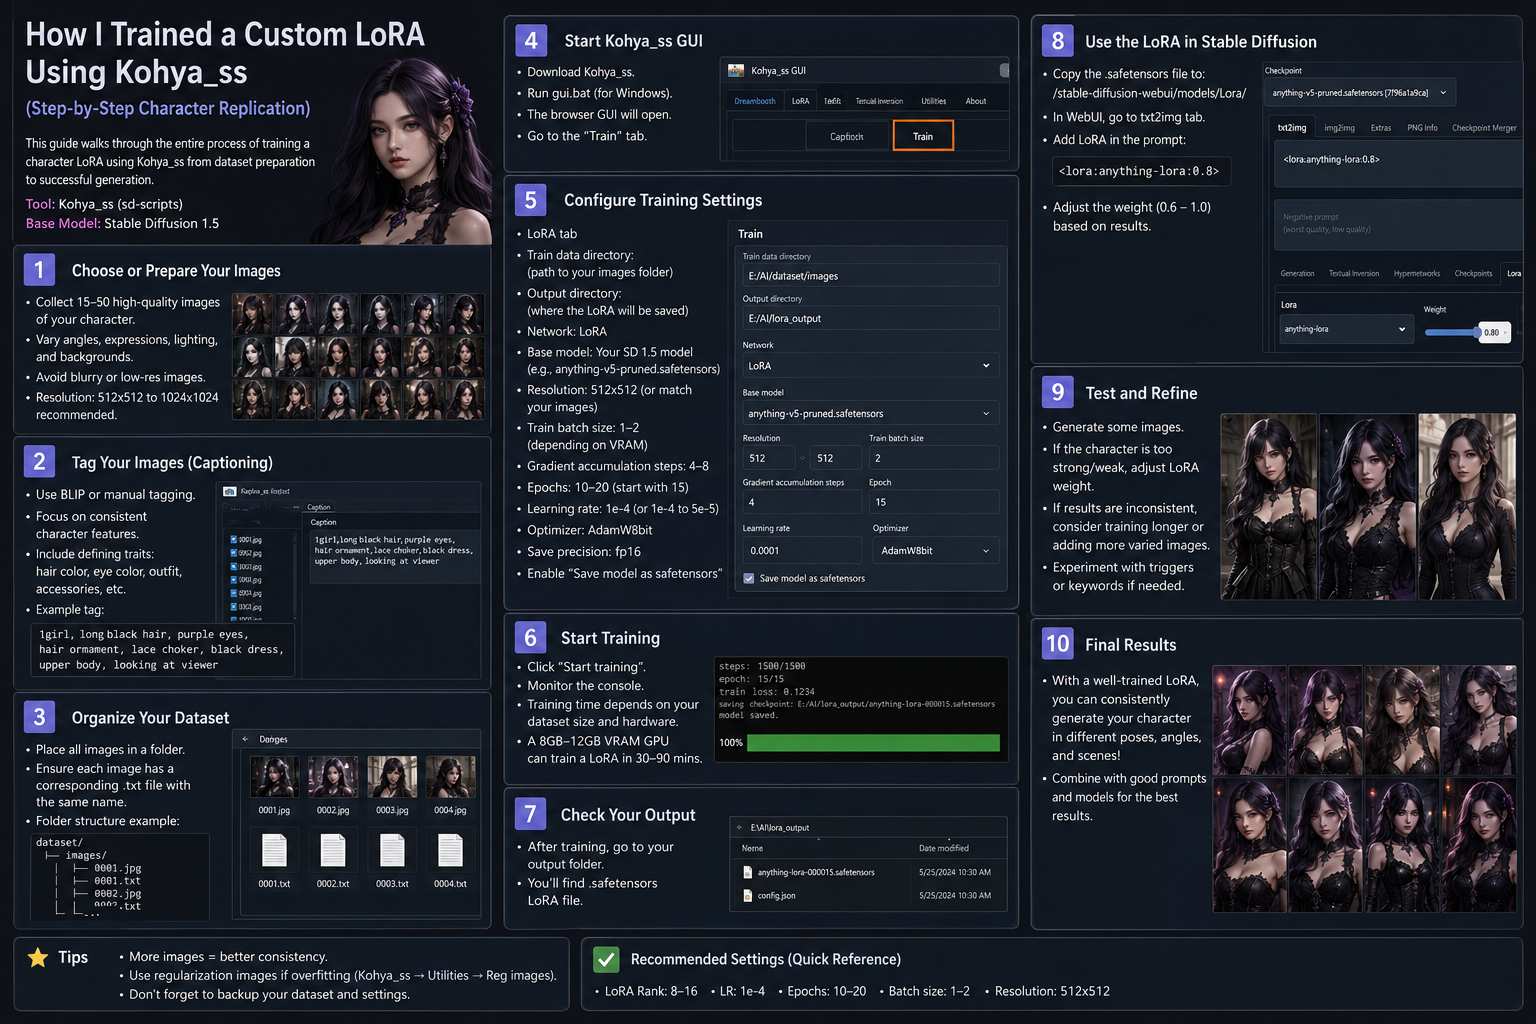The height and width of the screenshot is (1024, 1536).
Task: Select the Textual Inversion sub-tab in WebUI
Action: click(1354, 274)
